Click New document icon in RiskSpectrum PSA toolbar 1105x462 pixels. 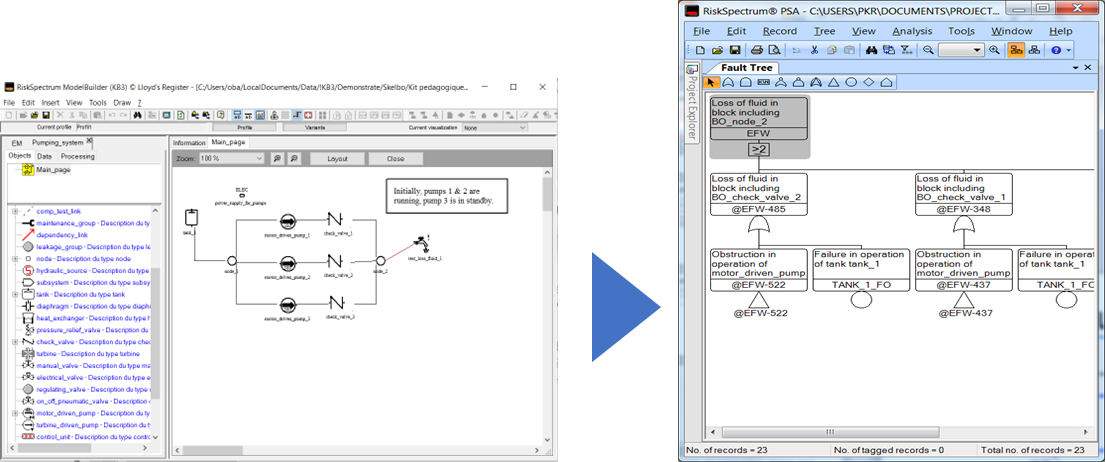700,50
